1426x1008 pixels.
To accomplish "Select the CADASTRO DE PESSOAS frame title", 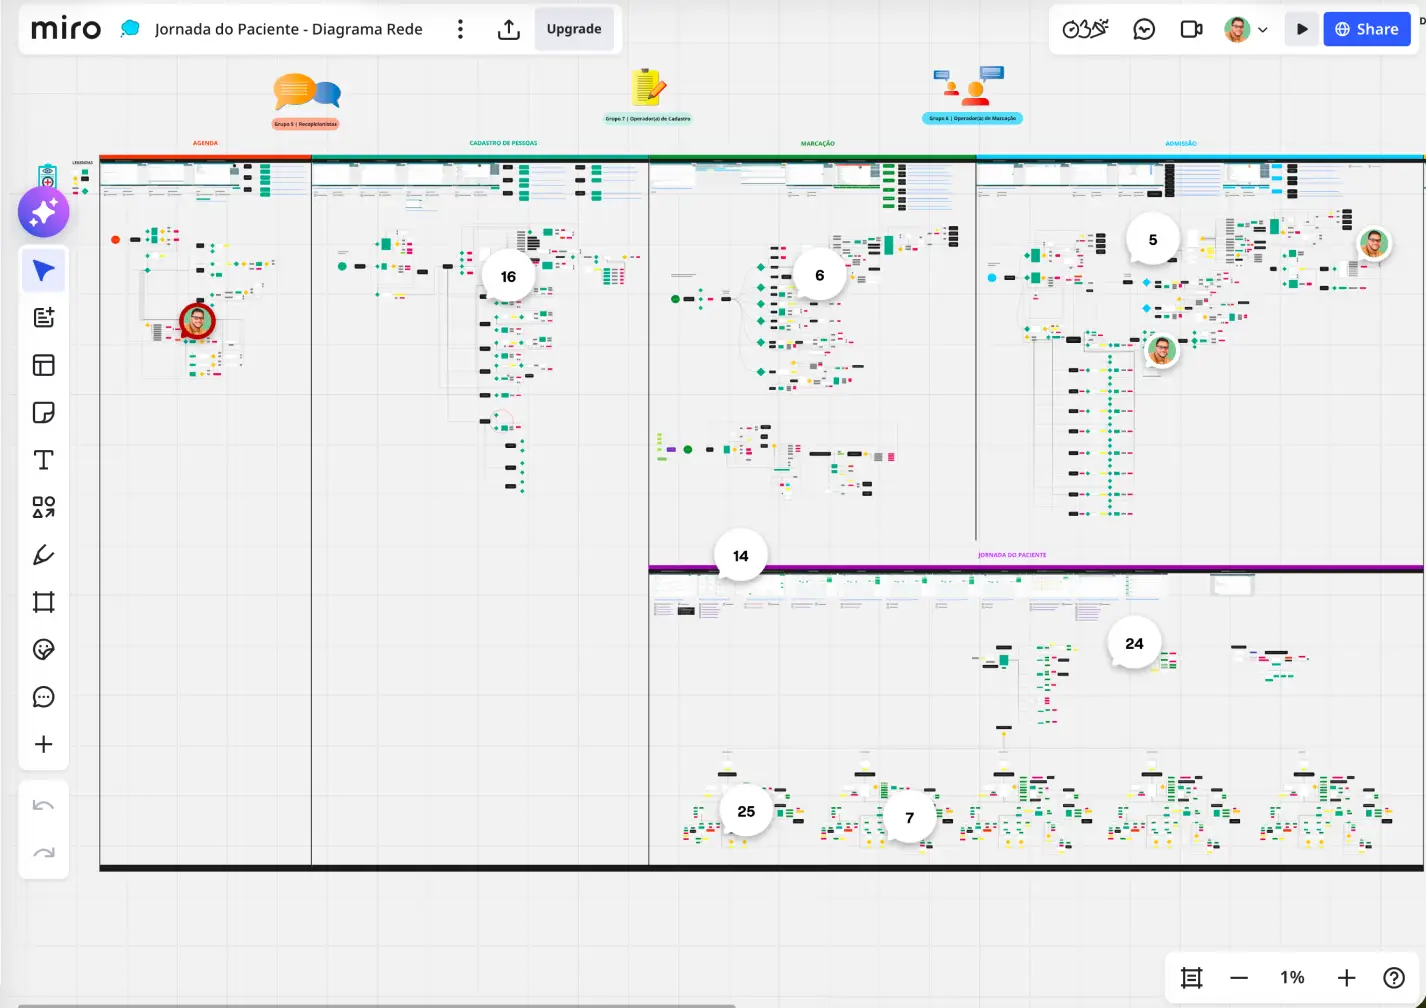I will [503, 143].
